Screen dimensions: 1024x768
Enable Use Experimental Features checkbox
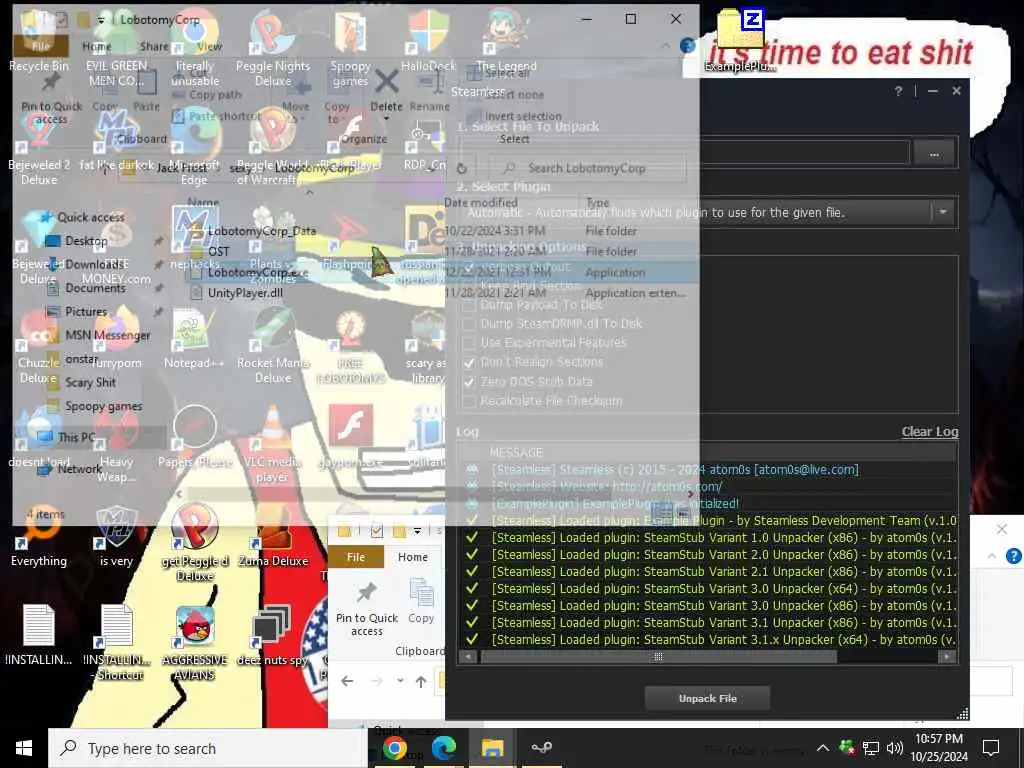[x=469, y=343]
